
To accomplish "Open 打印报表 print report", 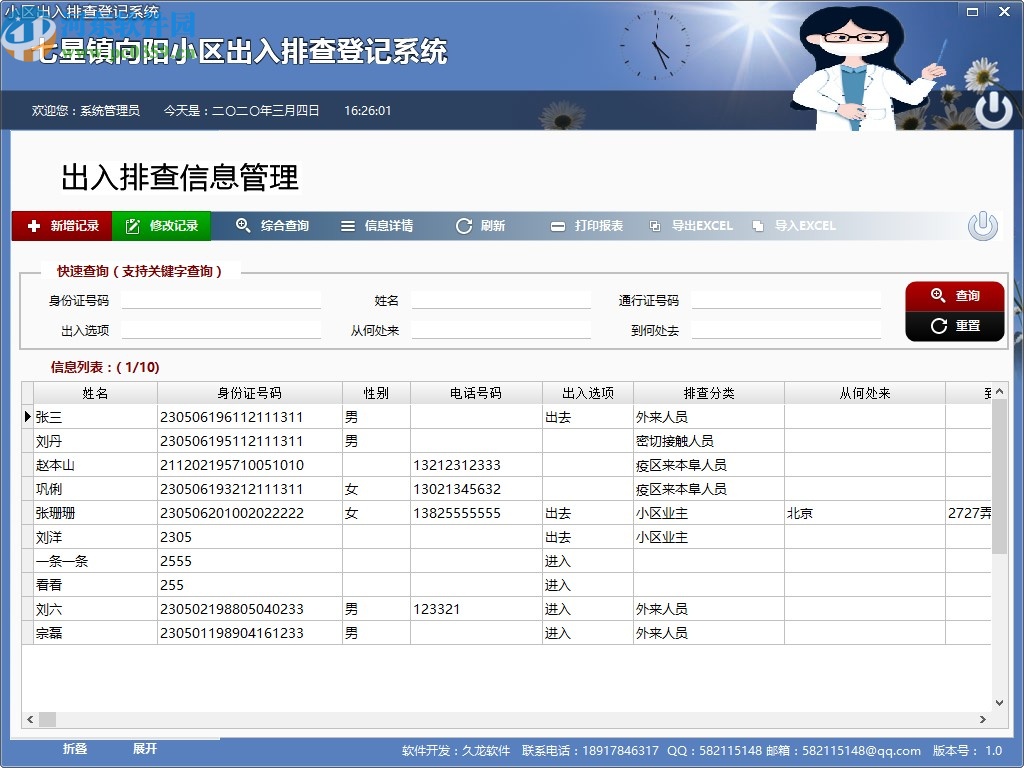I will 586,225.
